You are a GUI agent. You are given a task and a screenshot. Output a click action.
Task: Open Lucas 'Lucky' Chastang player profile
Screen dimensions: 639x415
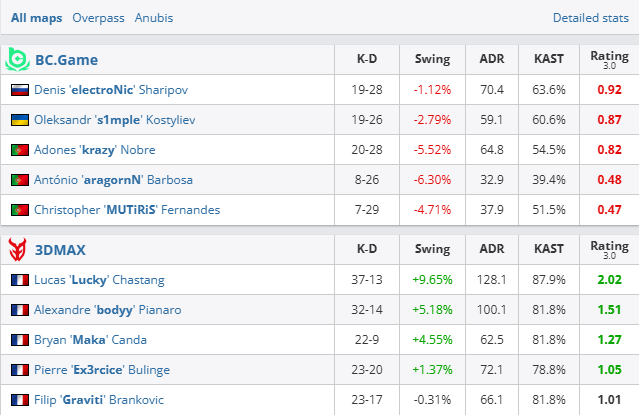pyautogui.click(x=99, y=280)
